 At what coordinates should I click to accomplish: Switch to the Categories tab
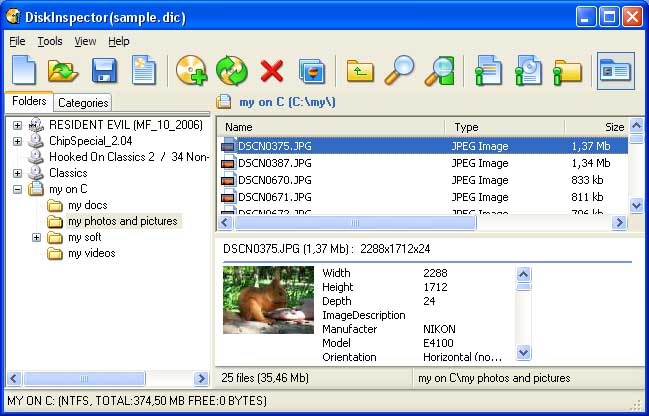tap(83, 103)
